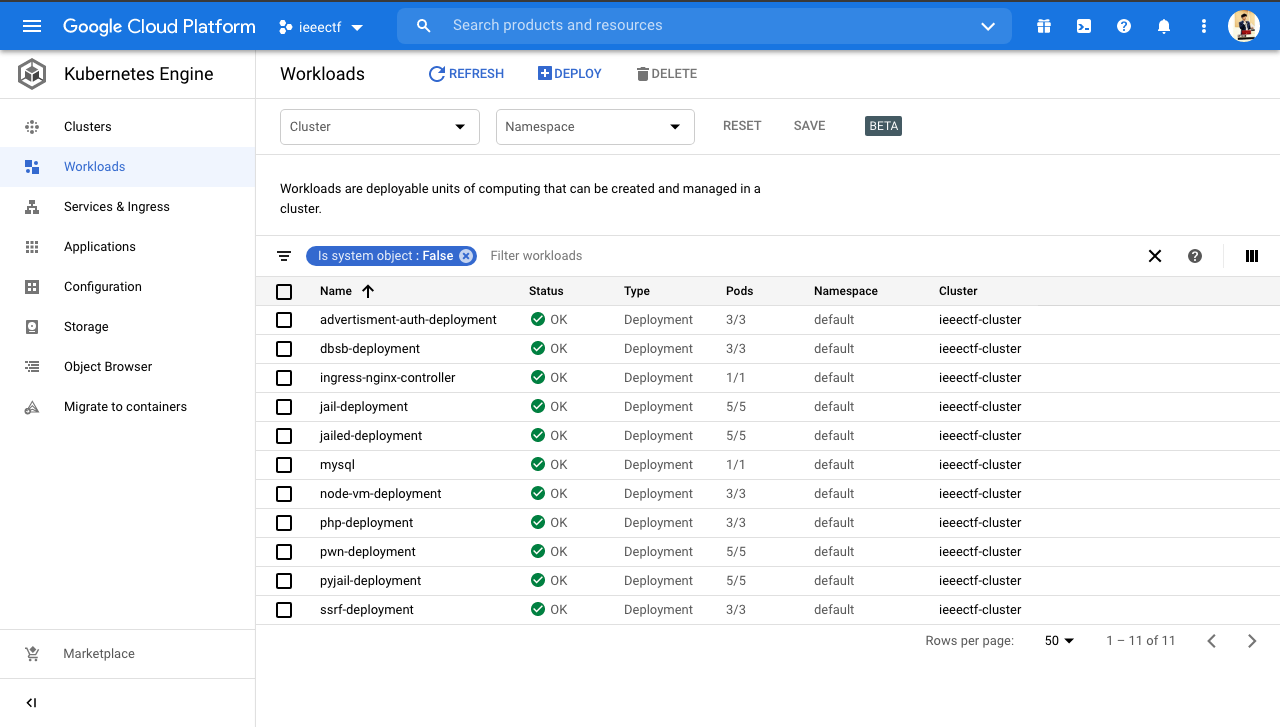This screenshot has width=1280, height=727.
Task: Open Migrate to containers
Action: tap(125, 406)
